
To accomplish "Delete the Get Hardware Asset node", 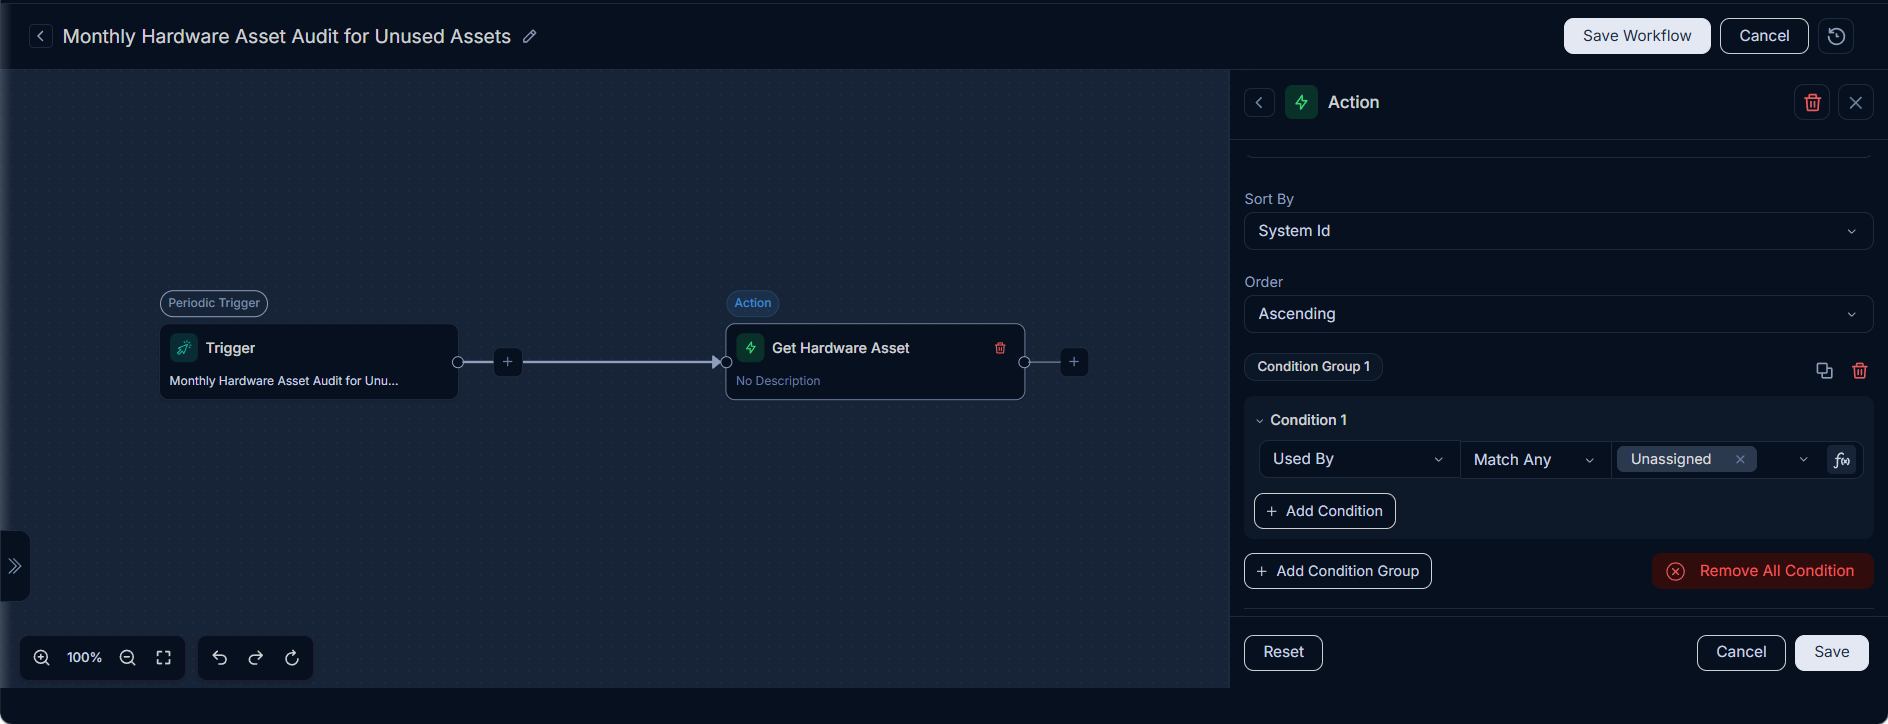I will tap(1000, 348).
